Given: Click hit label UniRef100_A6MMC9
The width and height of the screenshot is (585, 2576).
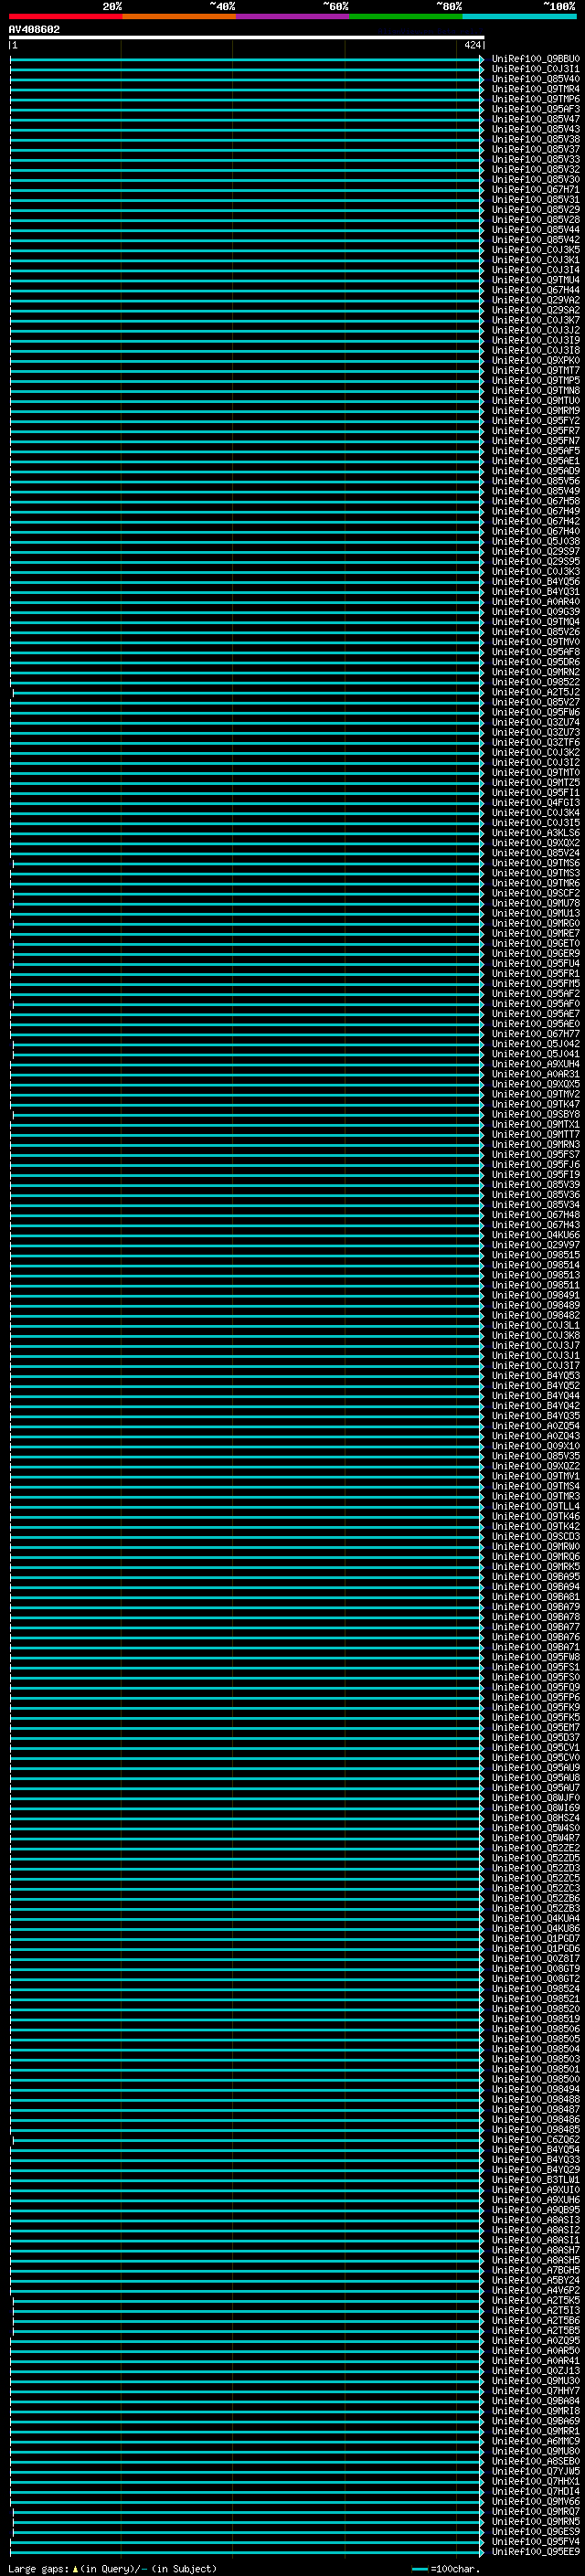Looking at the screenshot, I should (536, 2441).
